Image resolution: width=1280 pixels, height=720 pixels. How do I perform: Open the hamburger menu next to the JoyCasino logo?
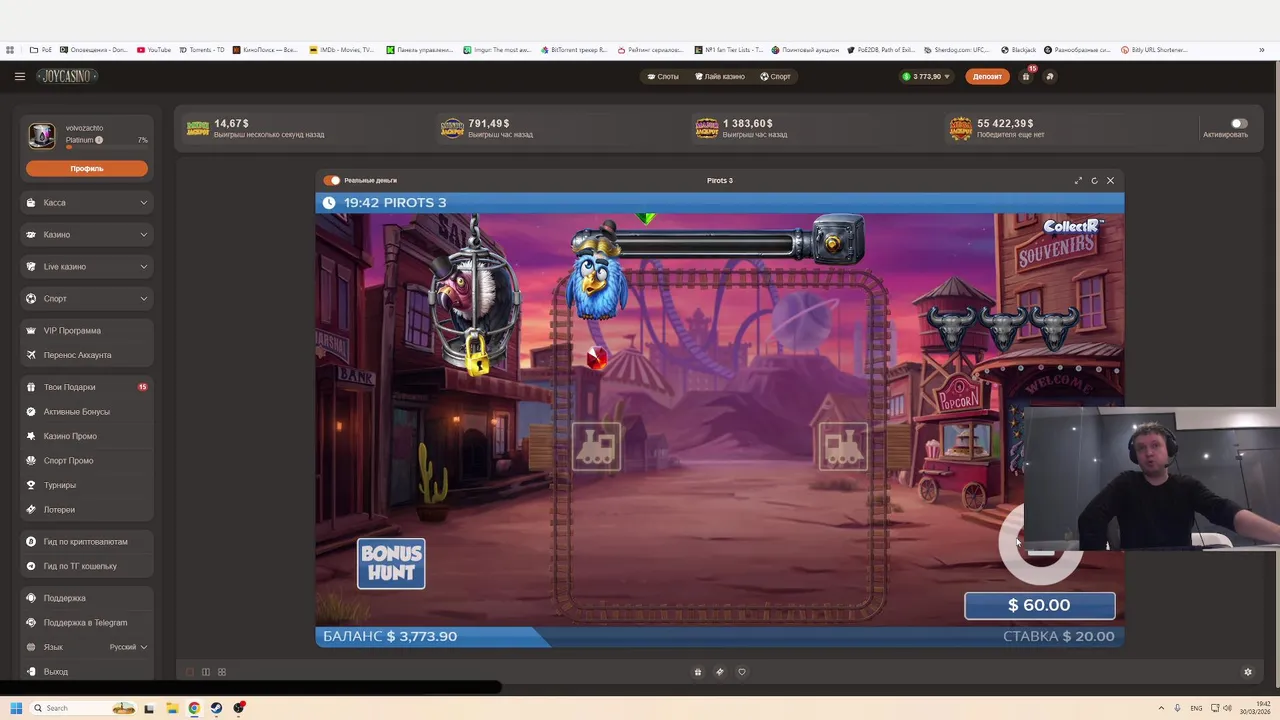19,76
